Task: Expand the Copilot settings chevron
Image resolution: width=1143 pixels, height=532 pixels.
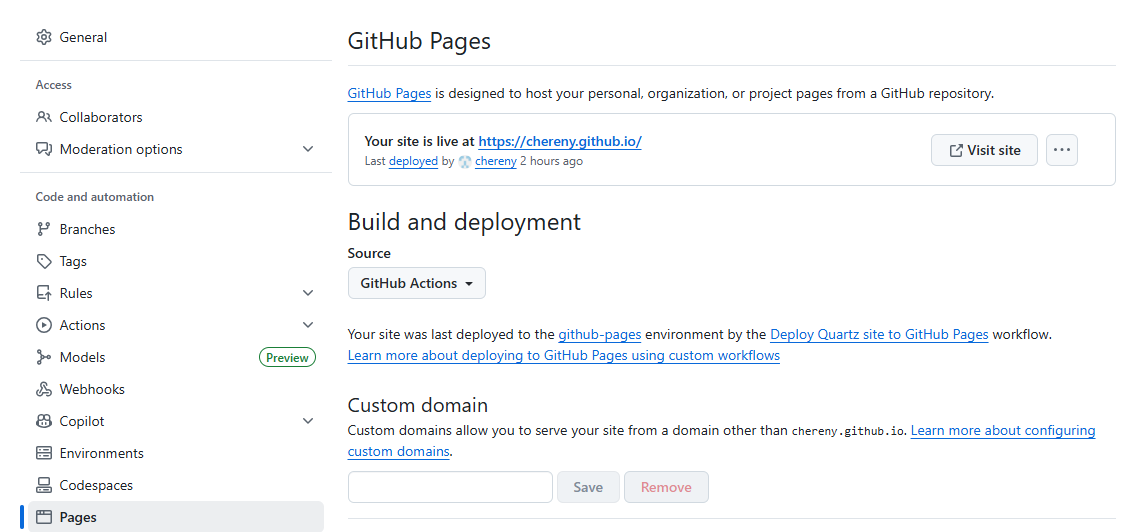Action: [x=308, y=421]
